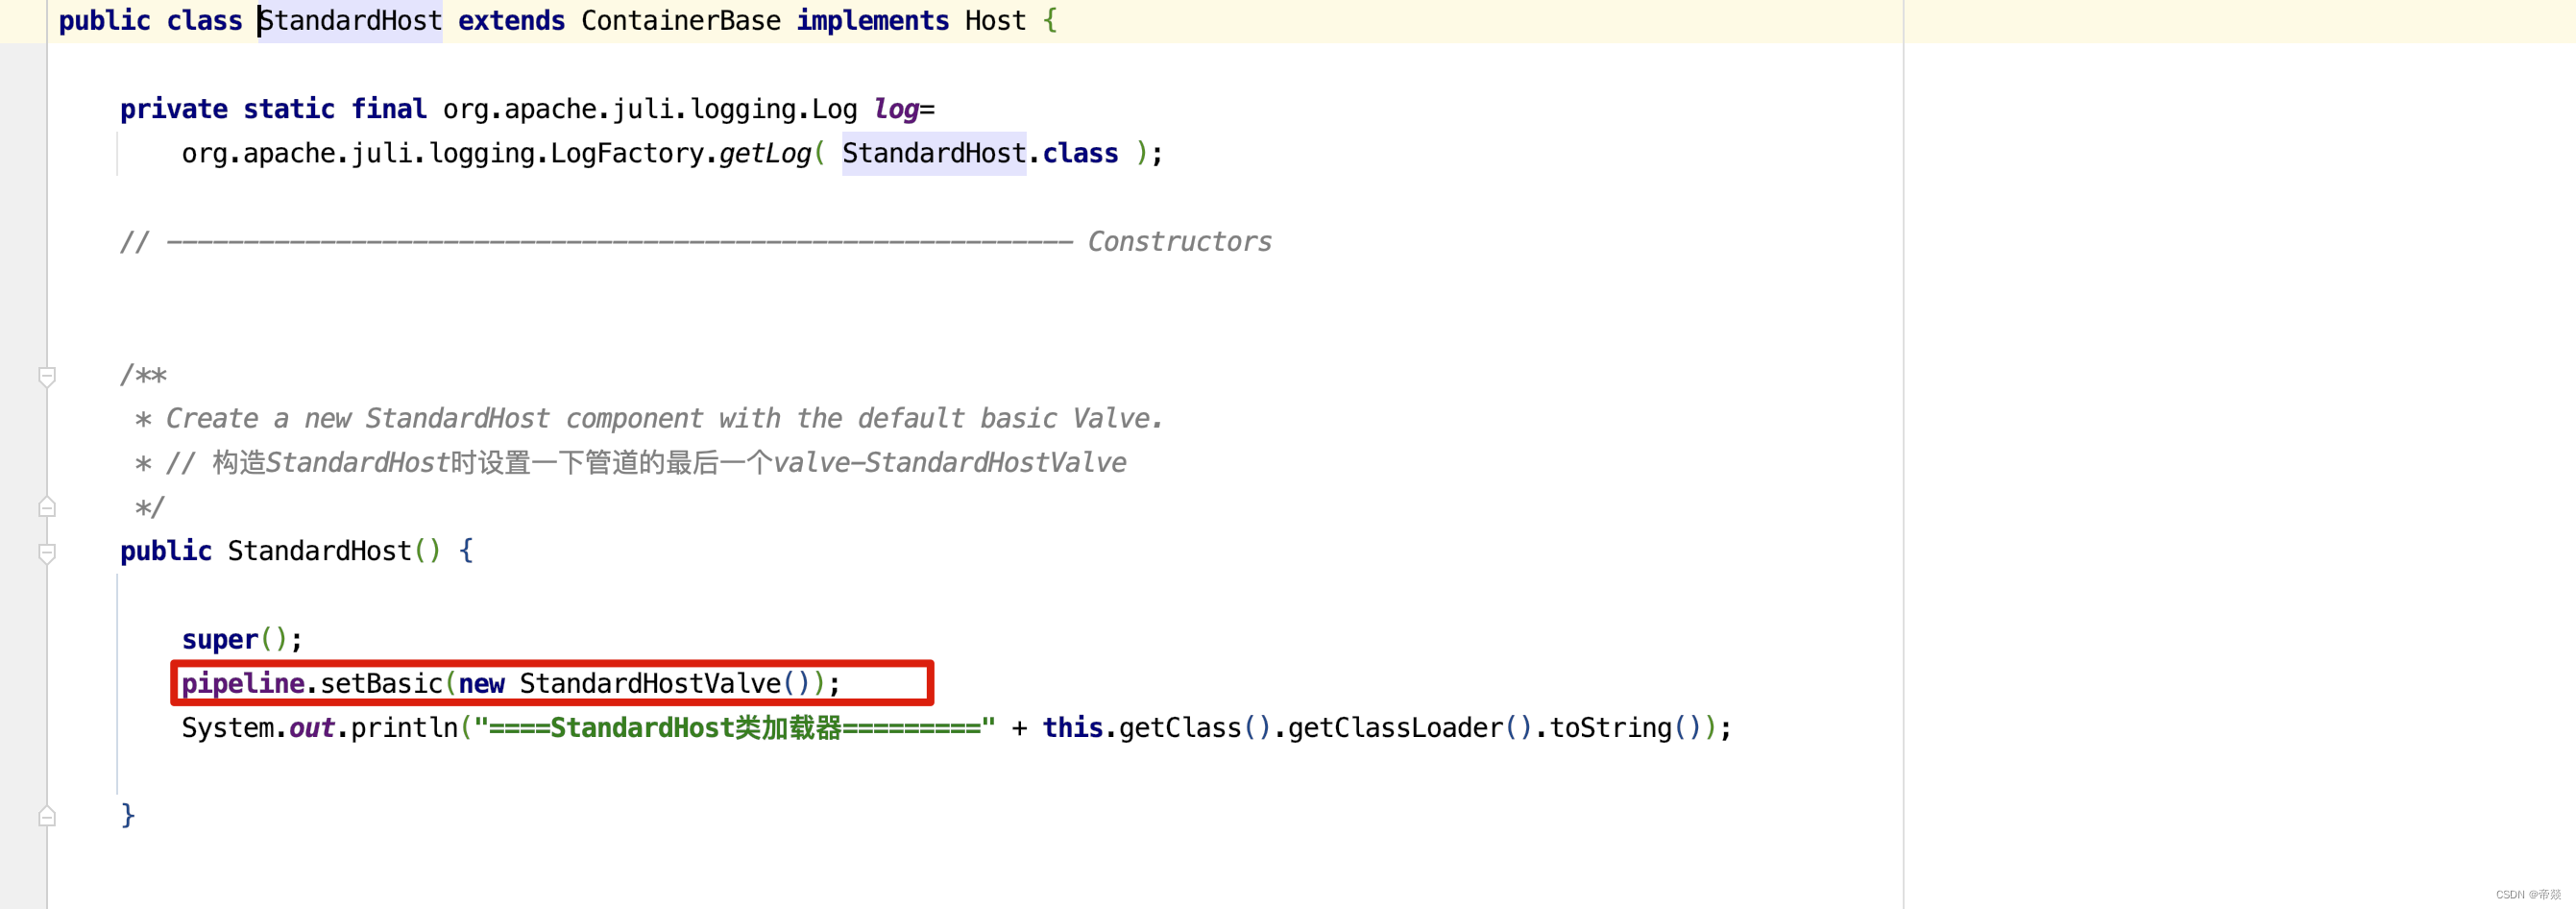The image size is (2576, 909).
Task: Click the "private" keyword of the log field
Action: tap(174, 109)
